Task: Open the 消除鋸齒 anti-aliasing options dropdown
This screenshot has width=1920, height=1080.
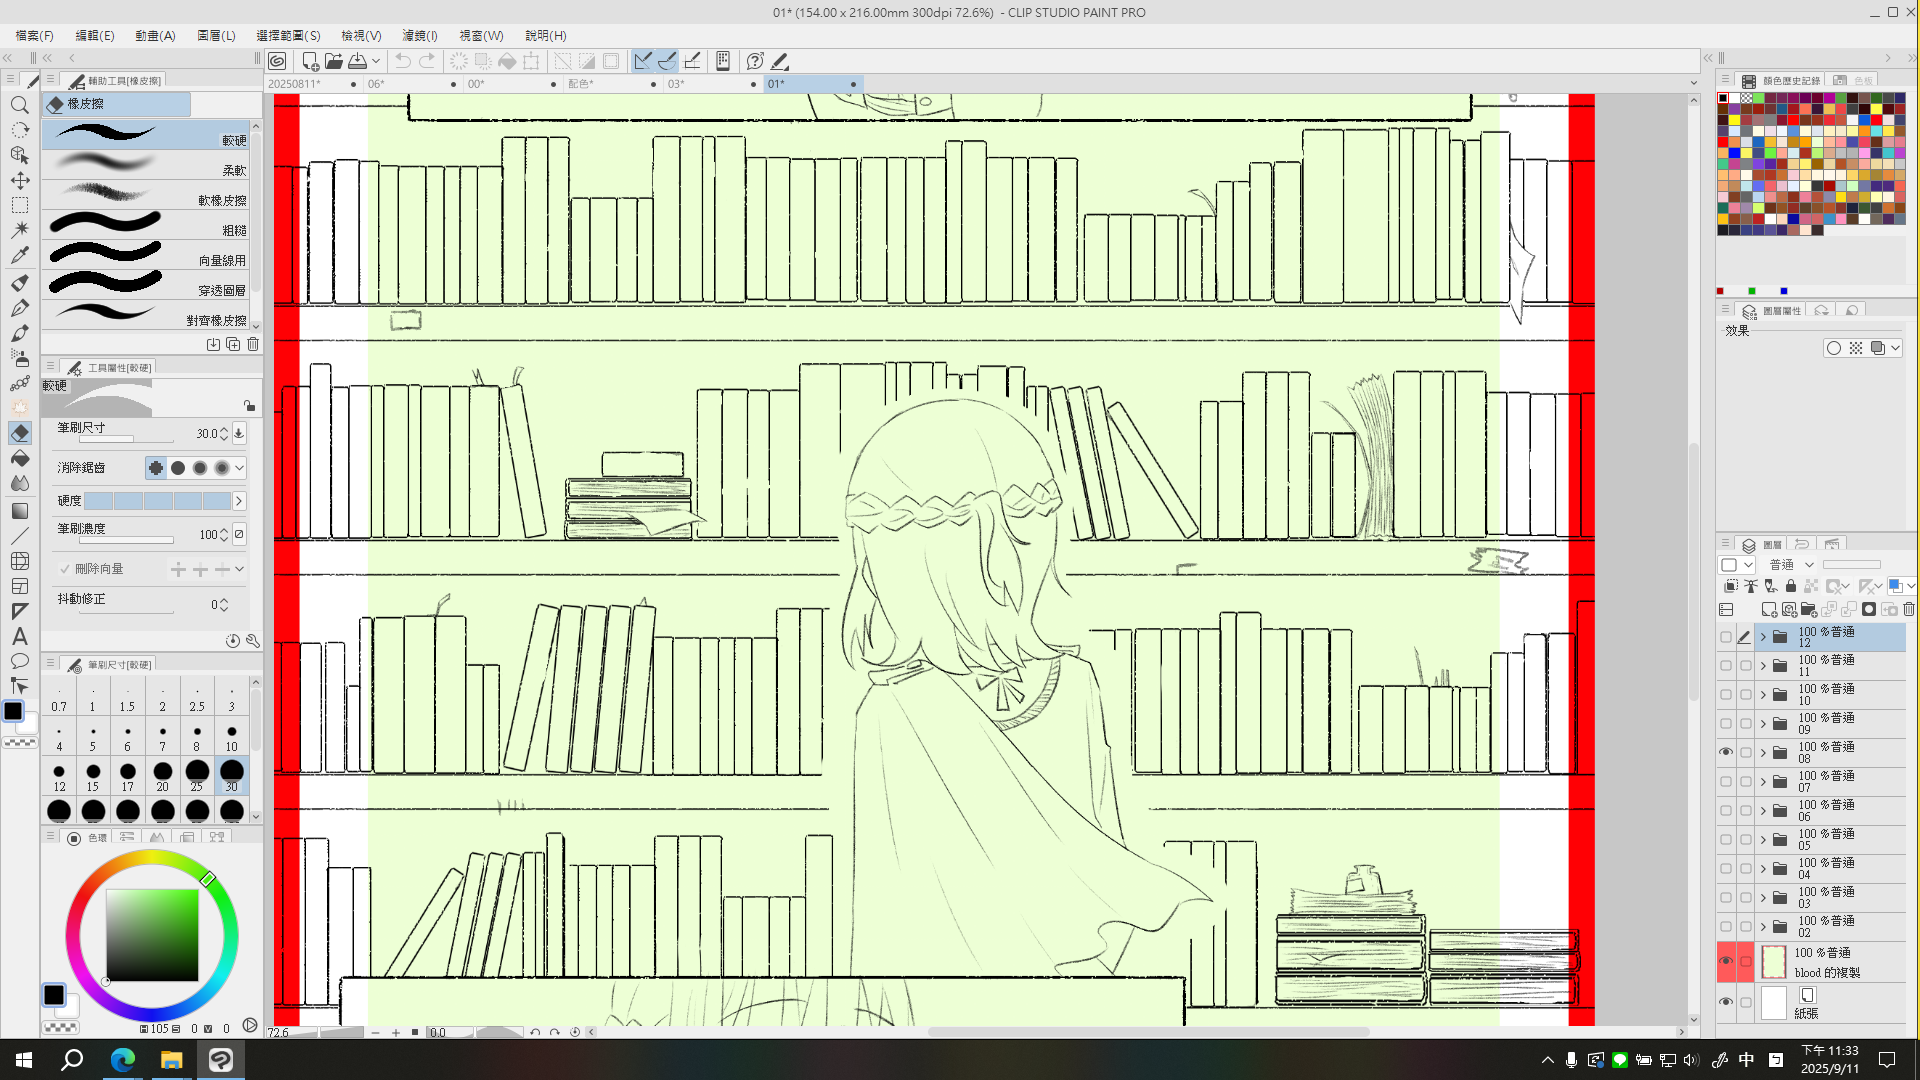Action: [x=239, y=468]
